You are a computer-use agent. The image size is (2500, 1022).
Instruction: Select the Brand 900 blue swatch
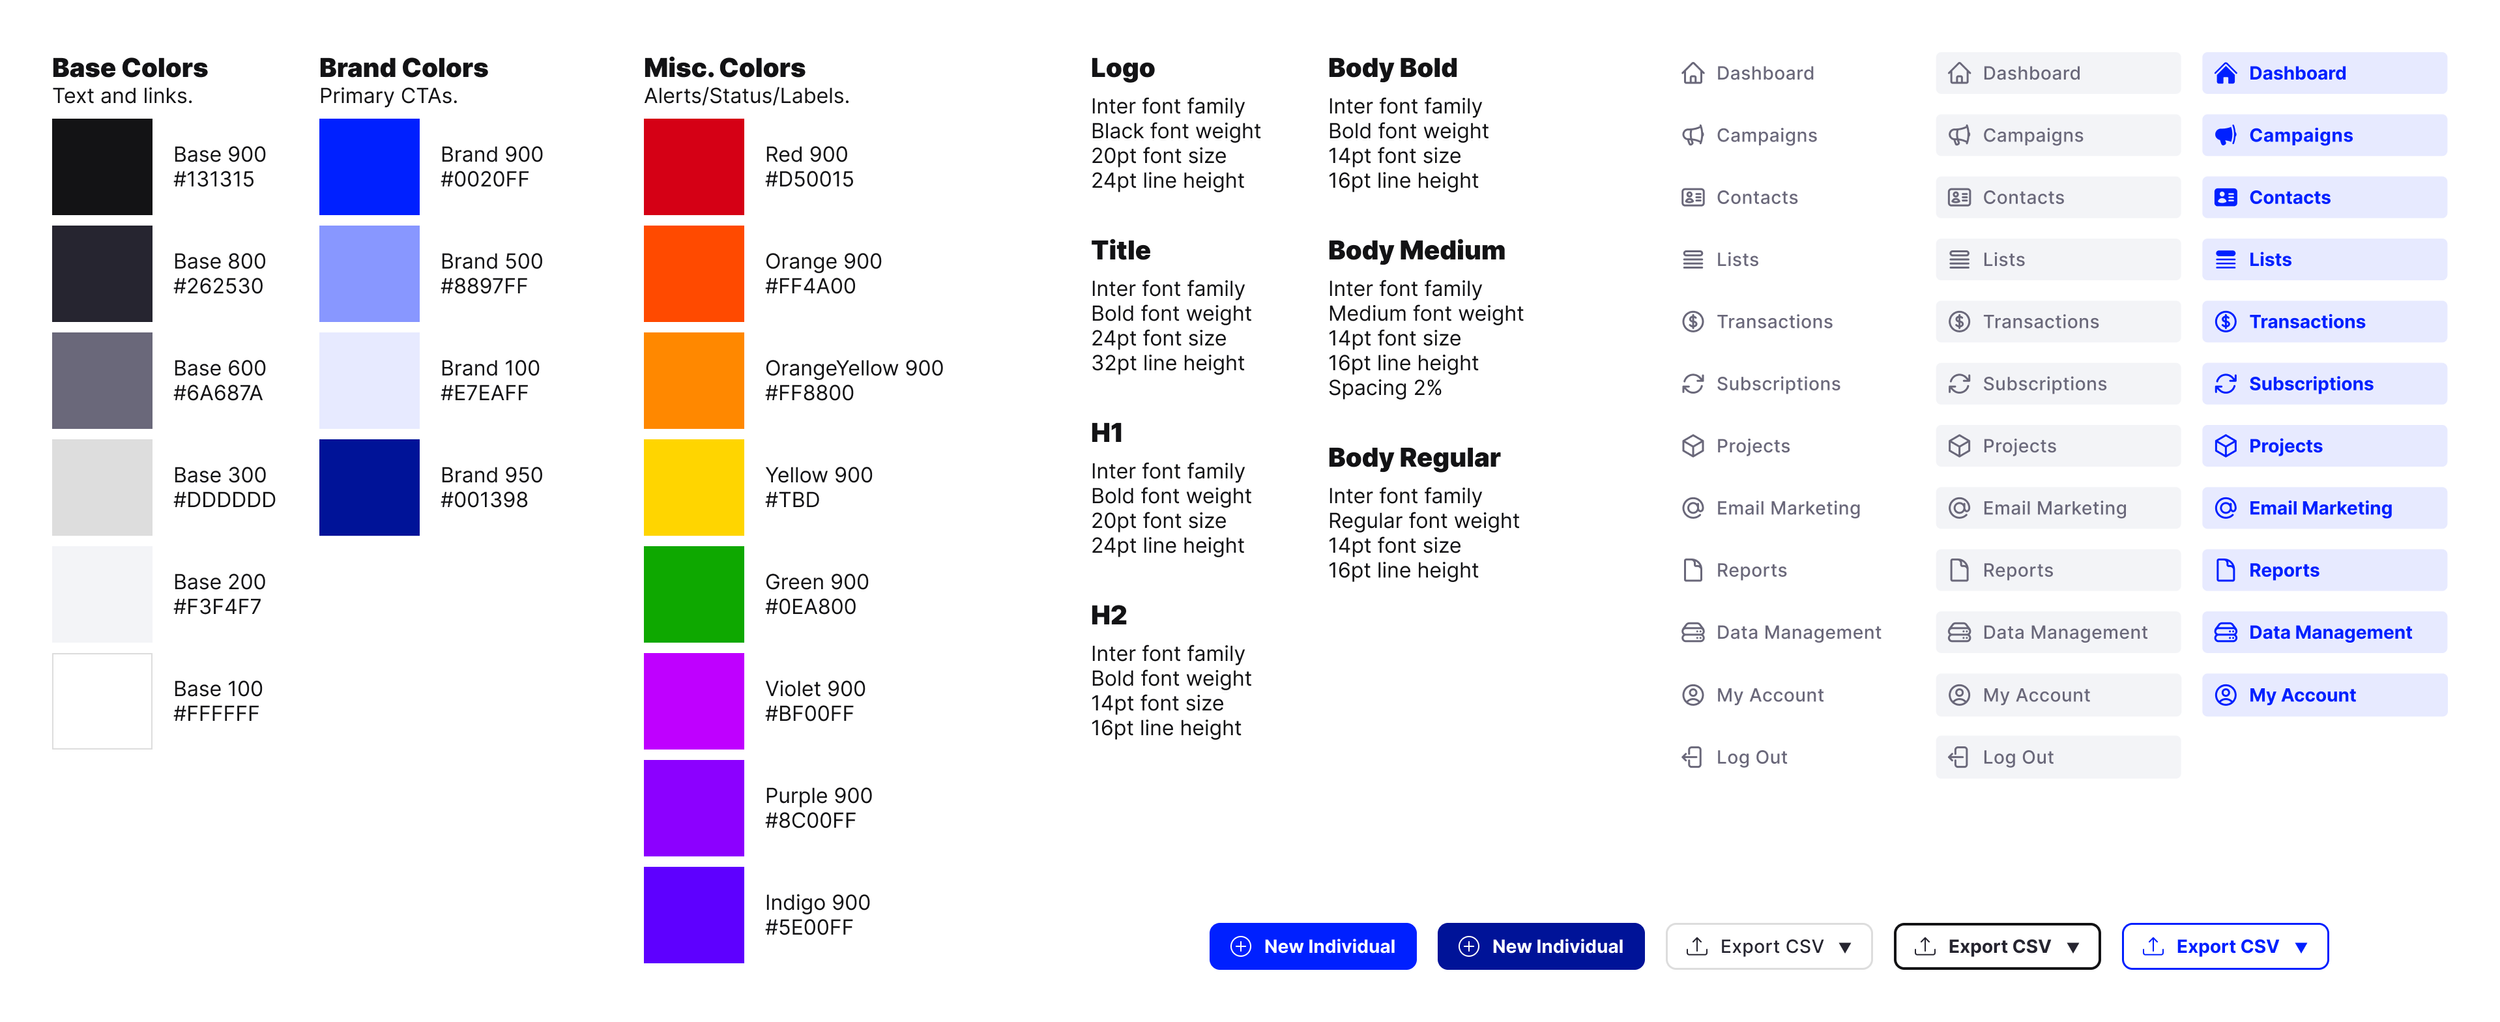click(368, 166)
